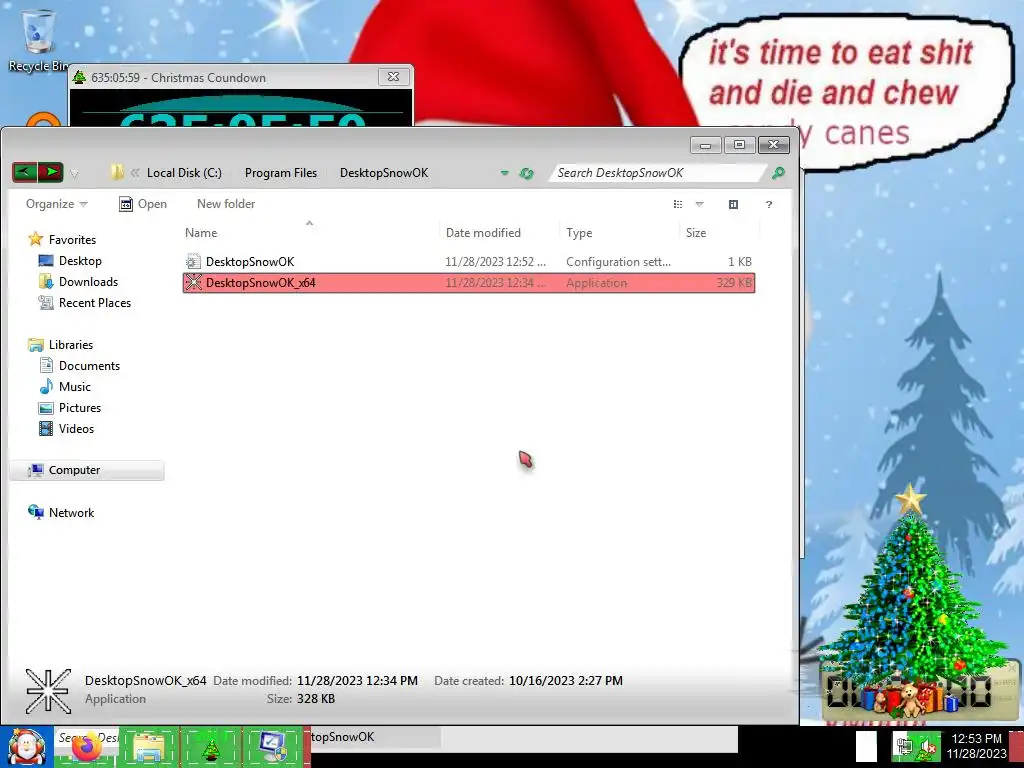1024x768 pixels.
Task: Open the Music library
Action: (74, 387)
